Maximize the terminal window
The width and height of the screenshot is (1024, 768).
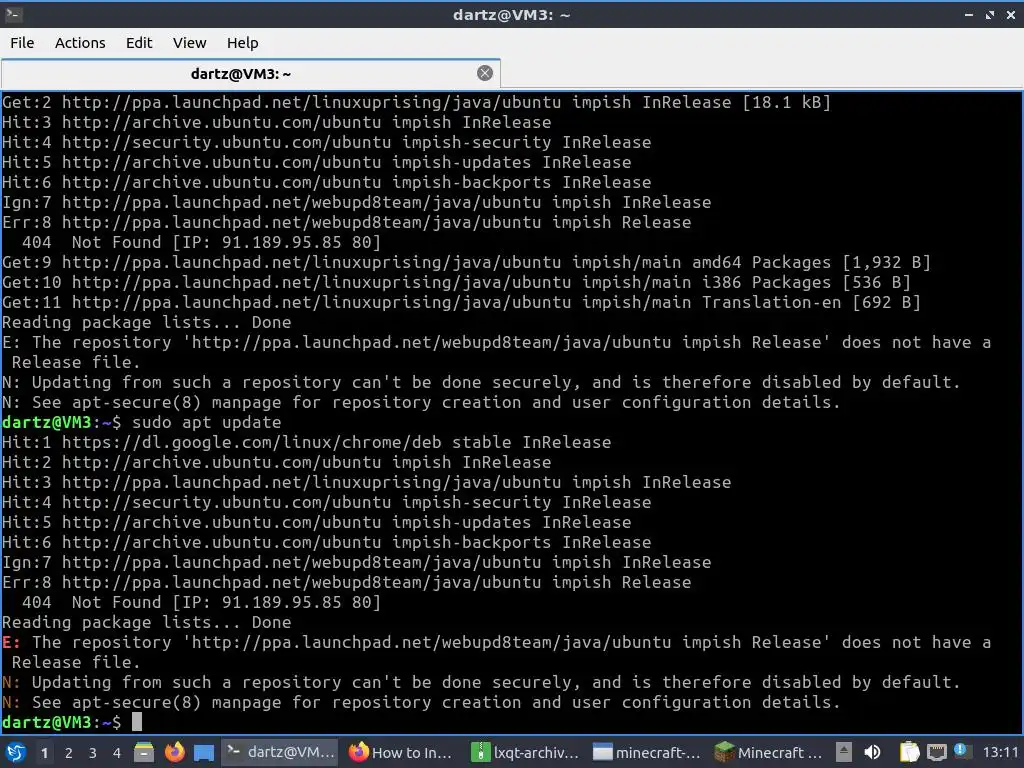(990, 14)
